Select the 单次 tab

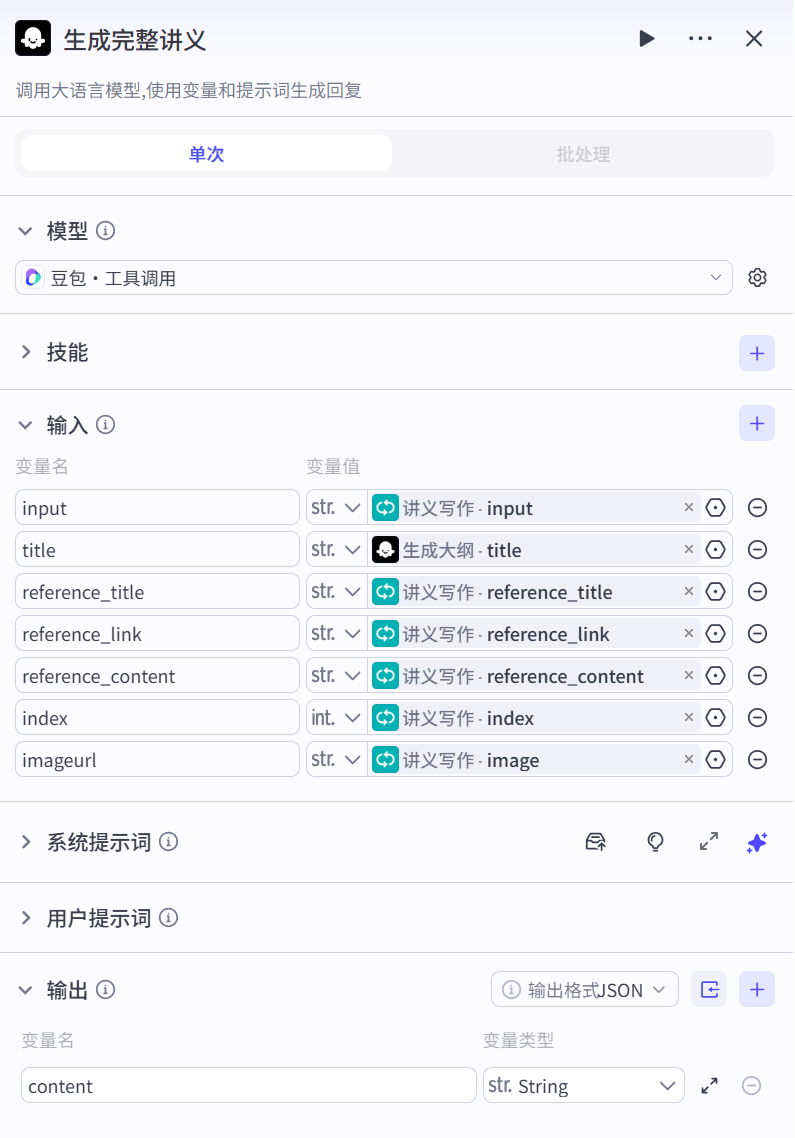[x=206, y=155]
